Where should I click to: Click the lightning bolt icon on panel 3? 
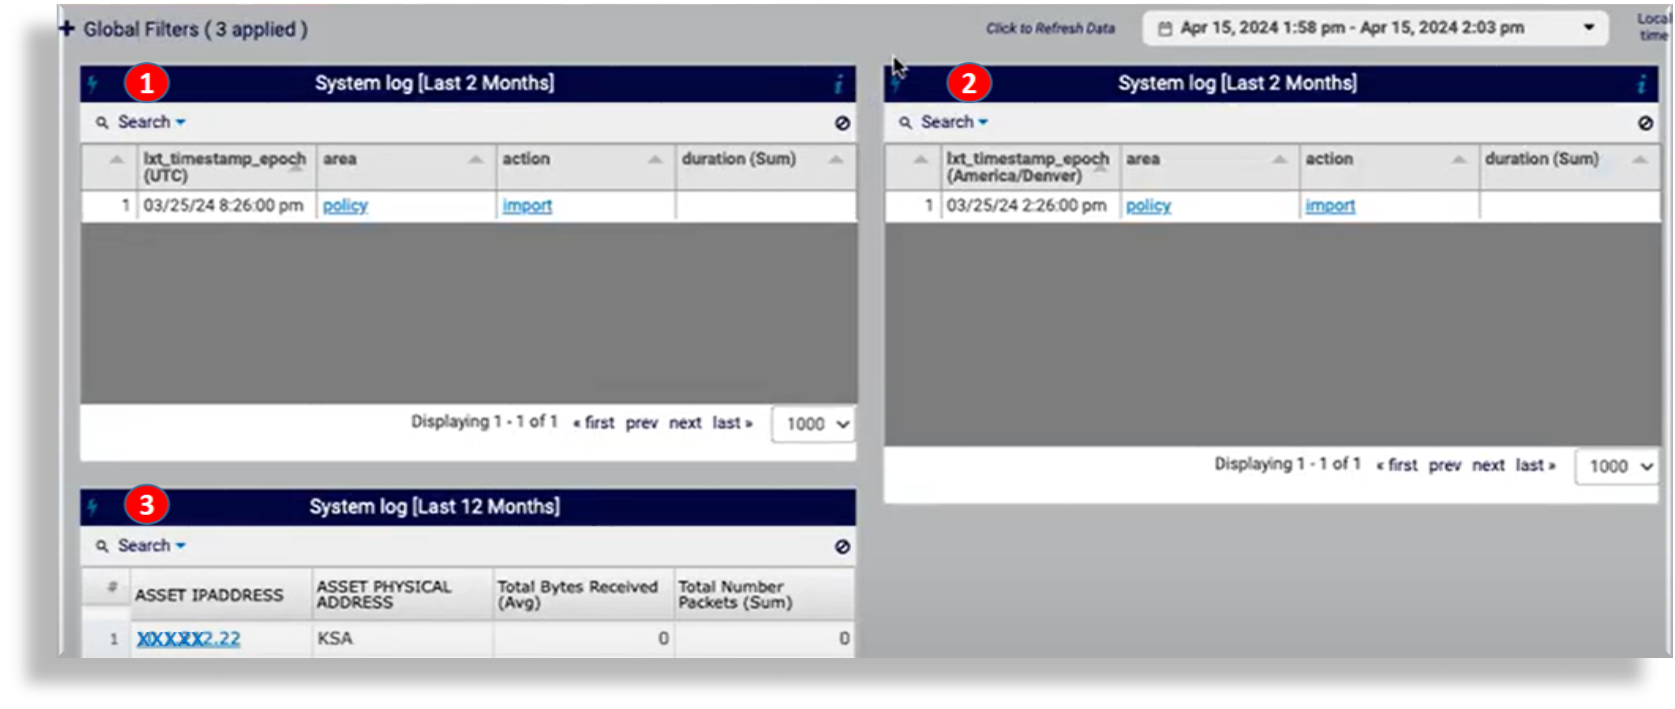(x=93, y=507)
